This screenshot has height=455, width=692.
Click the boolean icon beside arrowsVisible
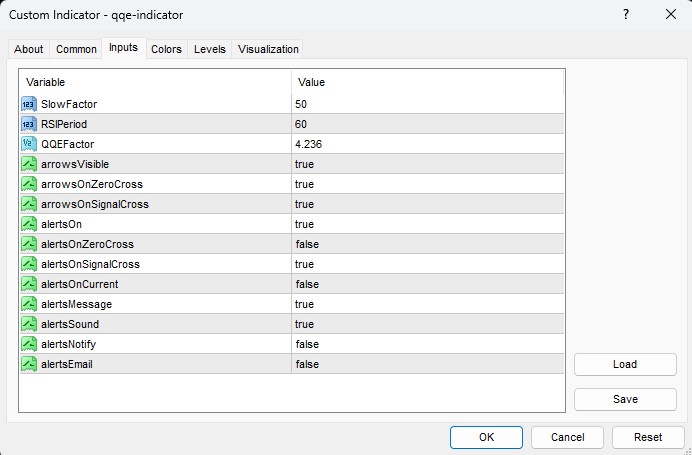[x=29, y=164]
